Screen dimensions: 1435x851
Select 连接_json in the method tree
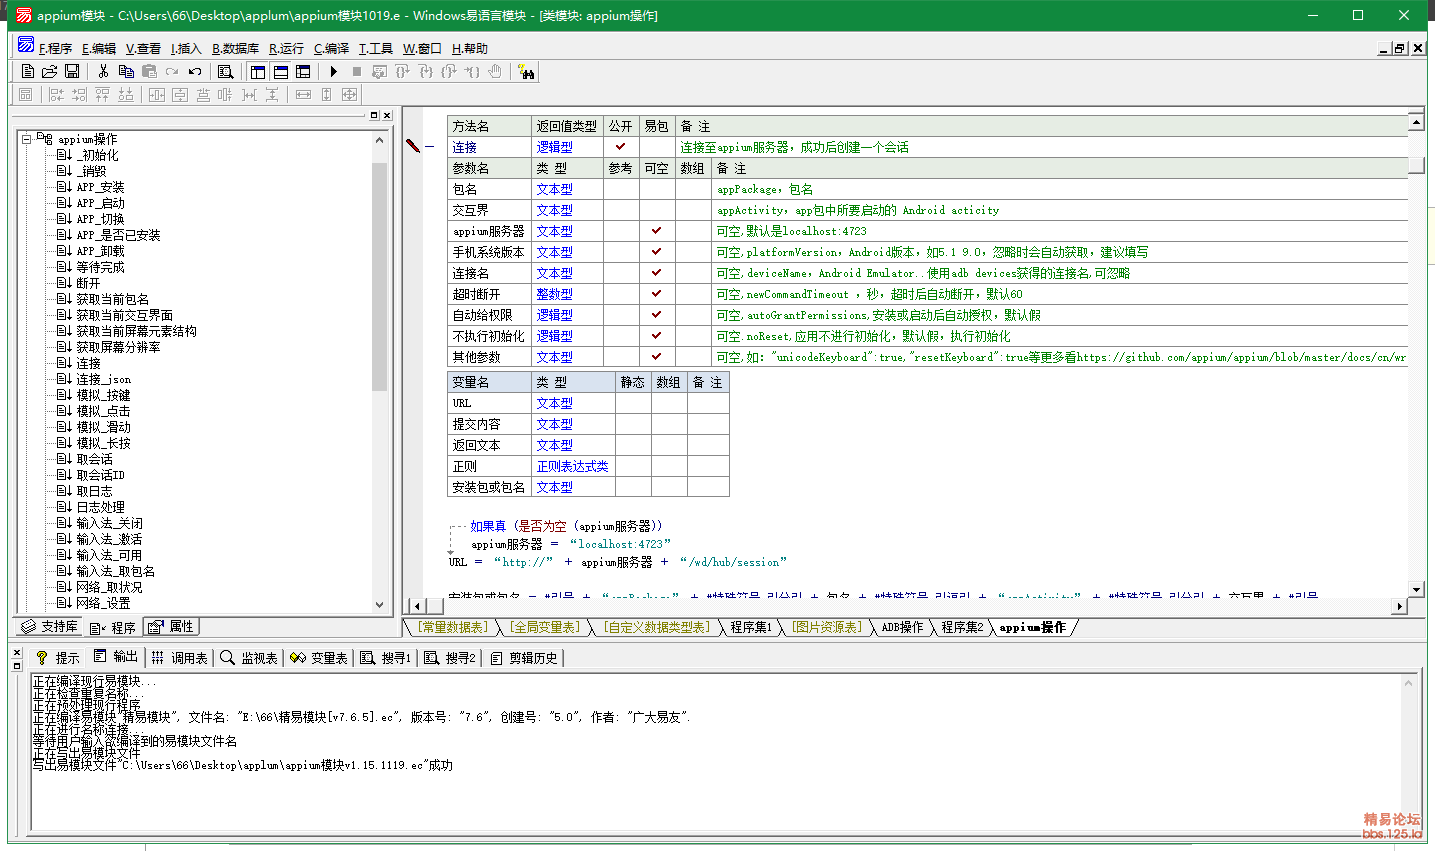coord(104,379)
